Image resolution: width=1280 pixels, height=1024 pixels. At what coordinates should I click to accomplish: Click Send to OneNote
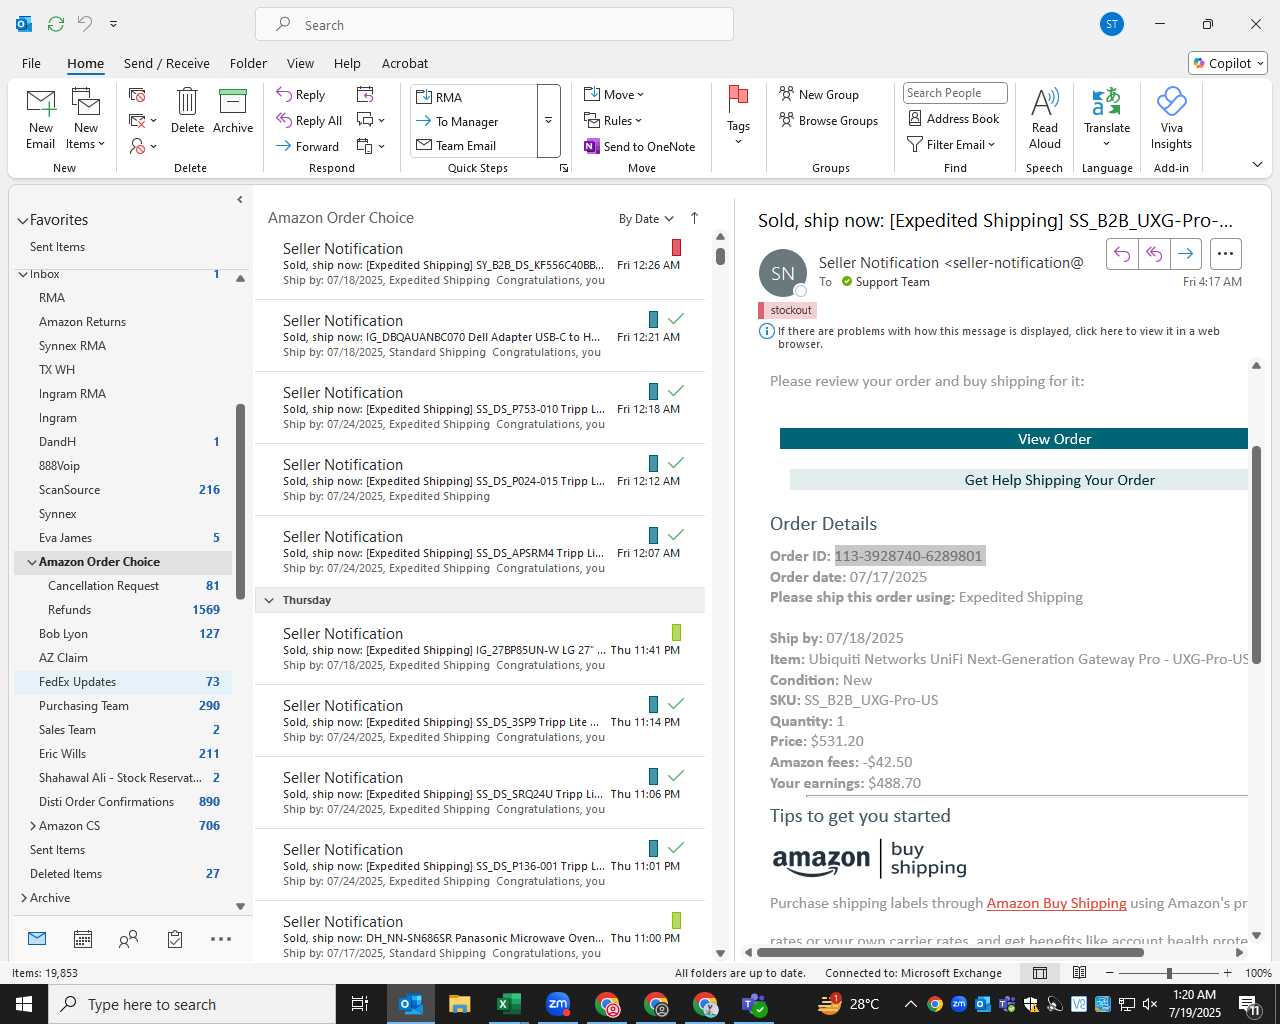coord(640,146)
